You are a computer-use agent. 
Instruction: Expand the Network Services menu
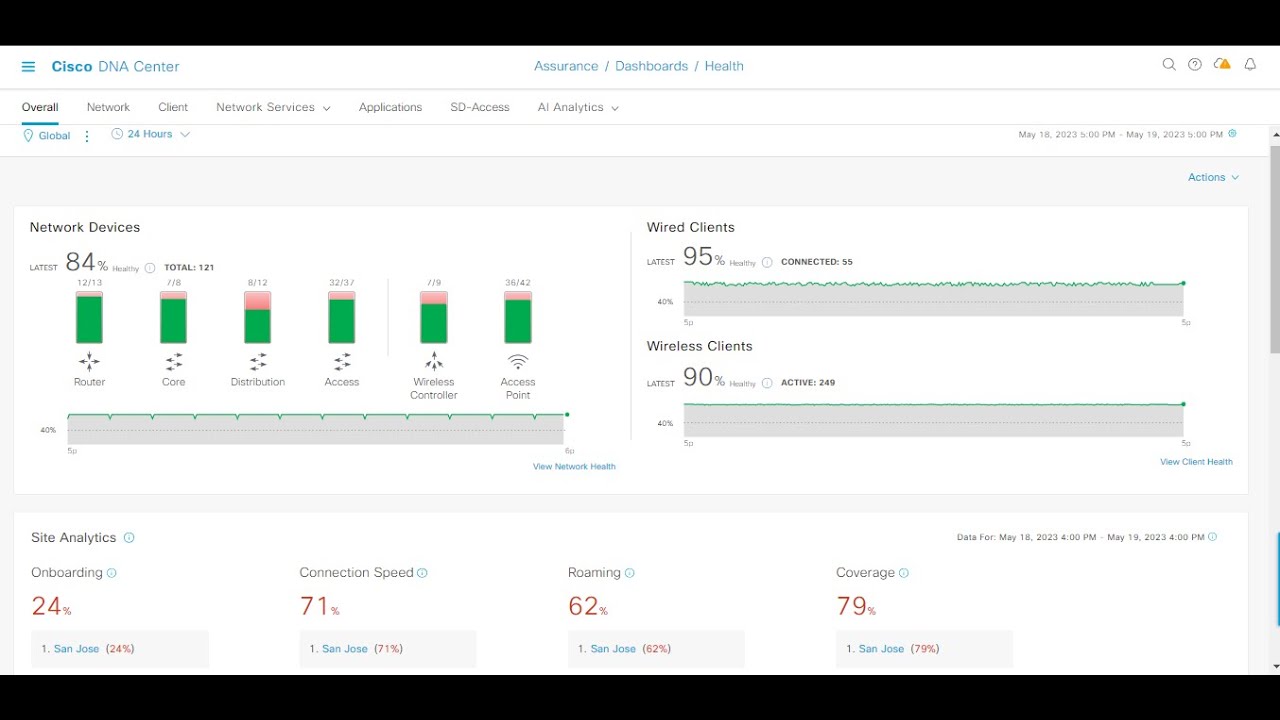pyautogui.click(x=273, y=107)
